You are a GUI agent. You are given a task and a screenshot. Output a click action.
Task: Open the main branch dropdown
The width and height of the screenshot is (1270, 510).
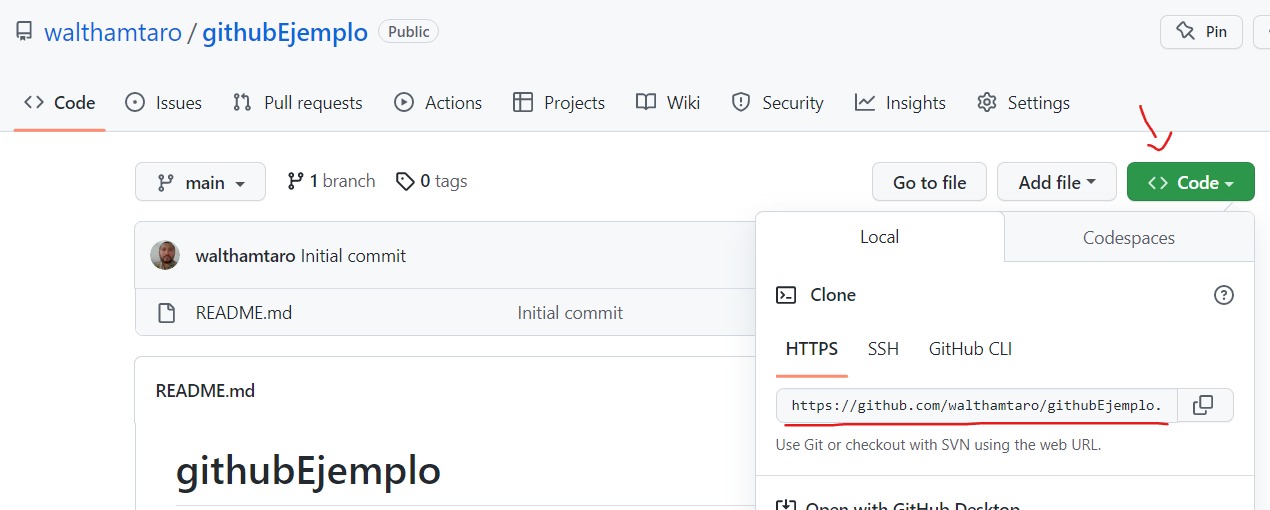click(201, 182)
